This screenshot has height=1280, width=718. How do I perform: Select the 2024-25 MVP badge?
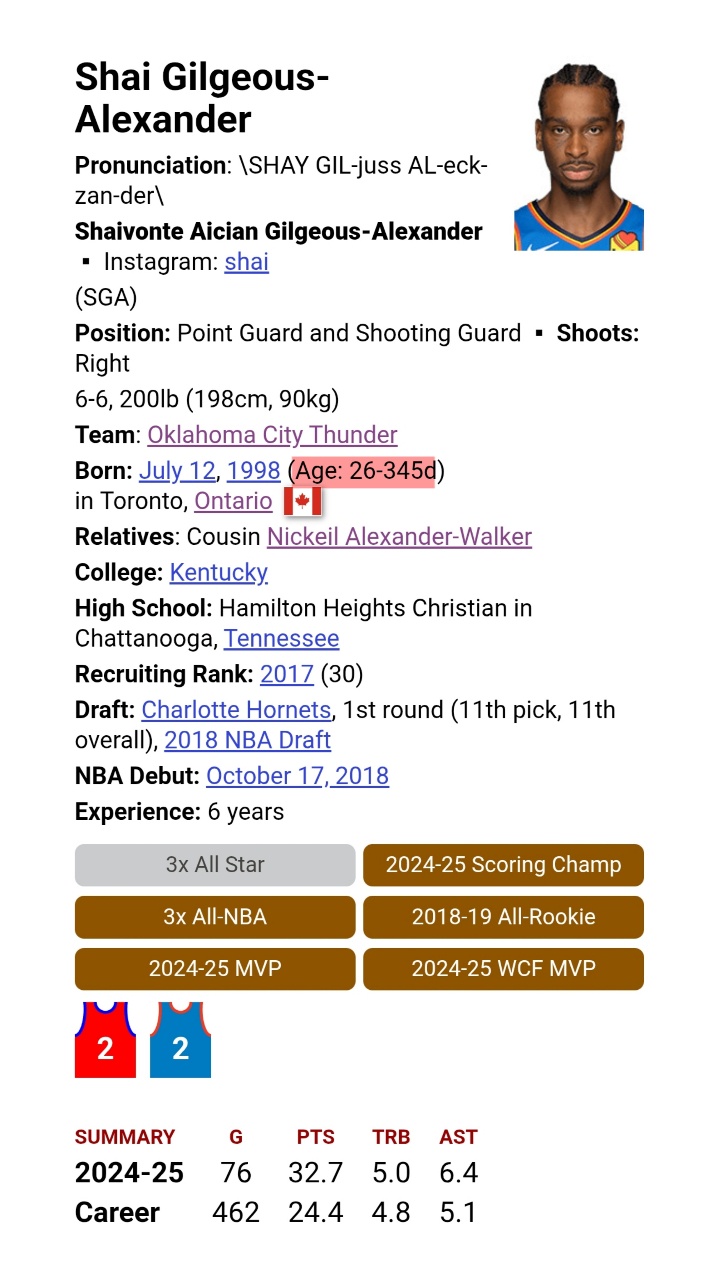tap(215, 969)
